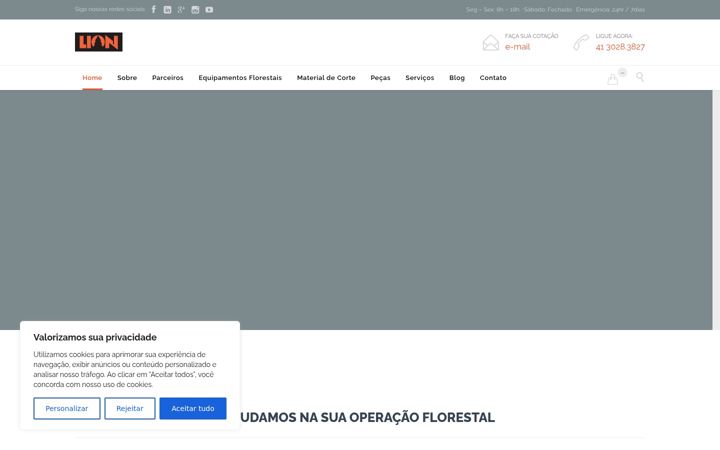The height and width of the screenshot is (450, 720).
Task: Open the Facebook social icon
Action: (x=154, y=9)
